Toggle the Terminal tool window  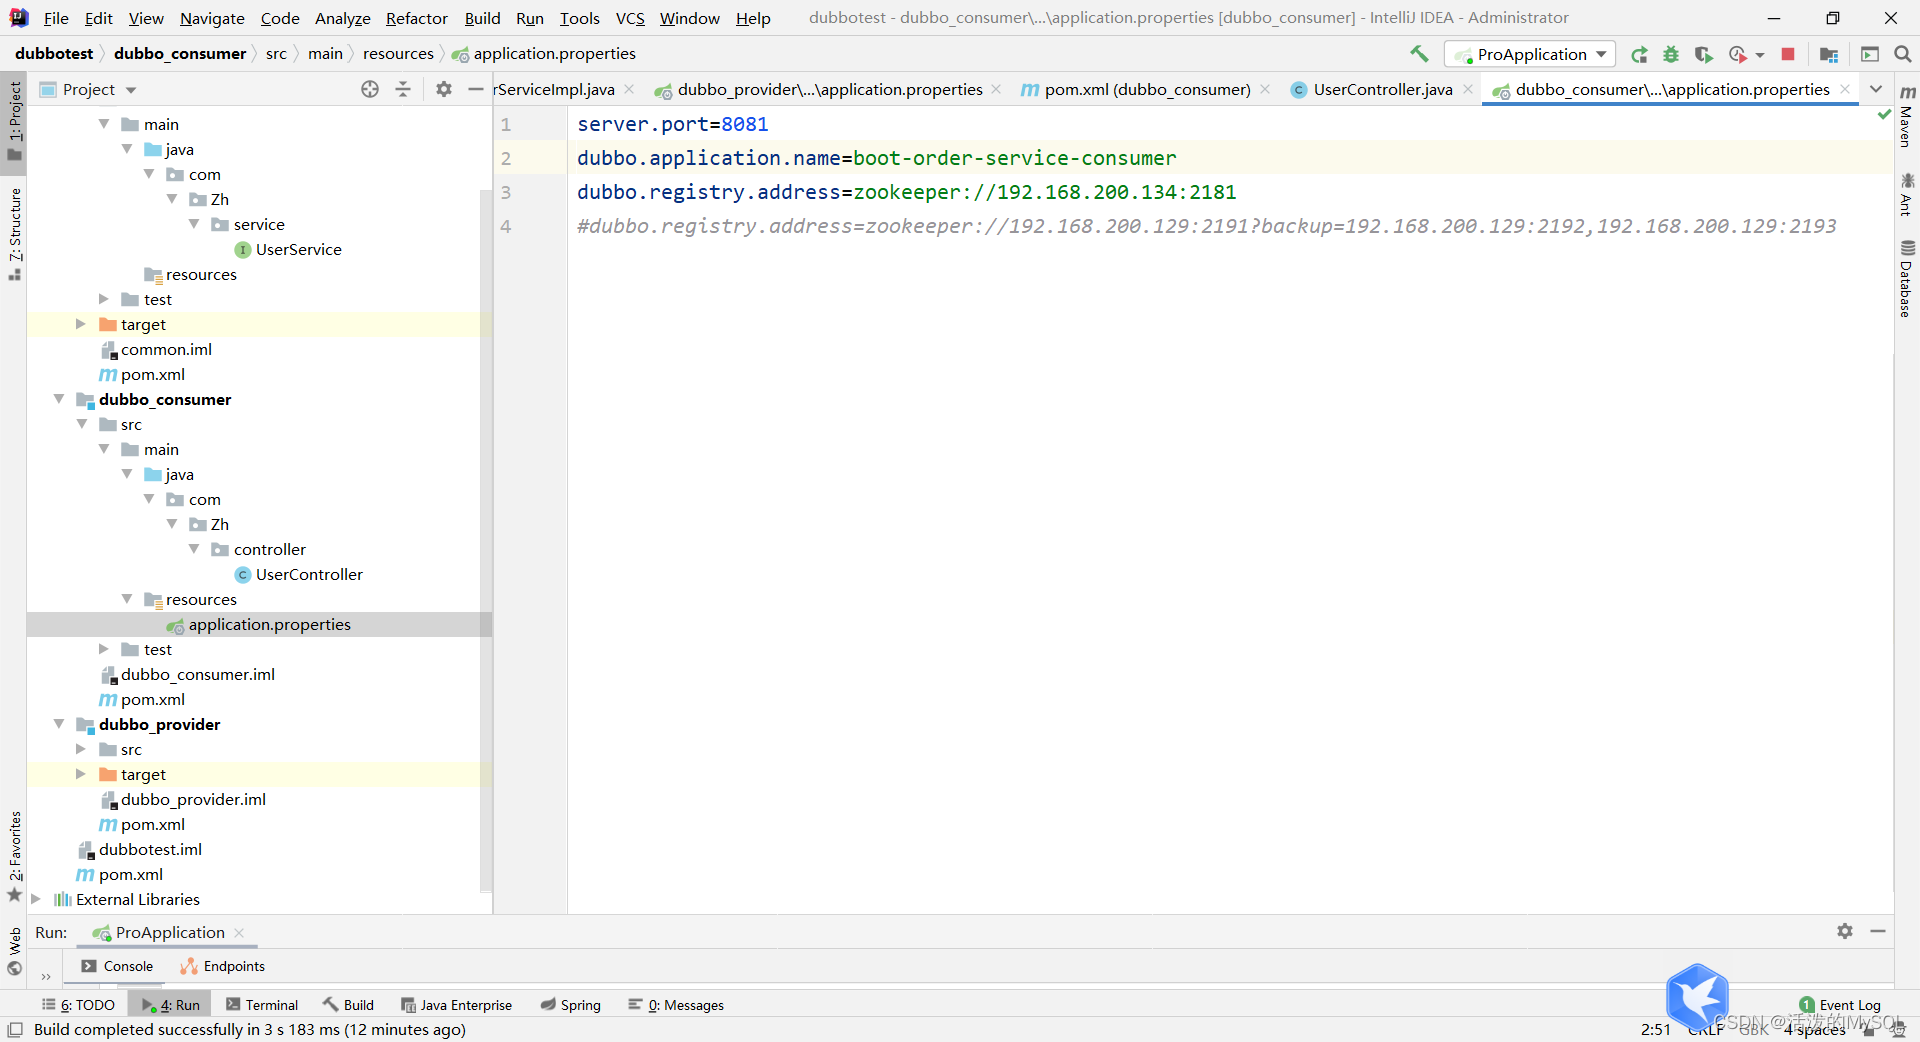(x=262, y=1005)
